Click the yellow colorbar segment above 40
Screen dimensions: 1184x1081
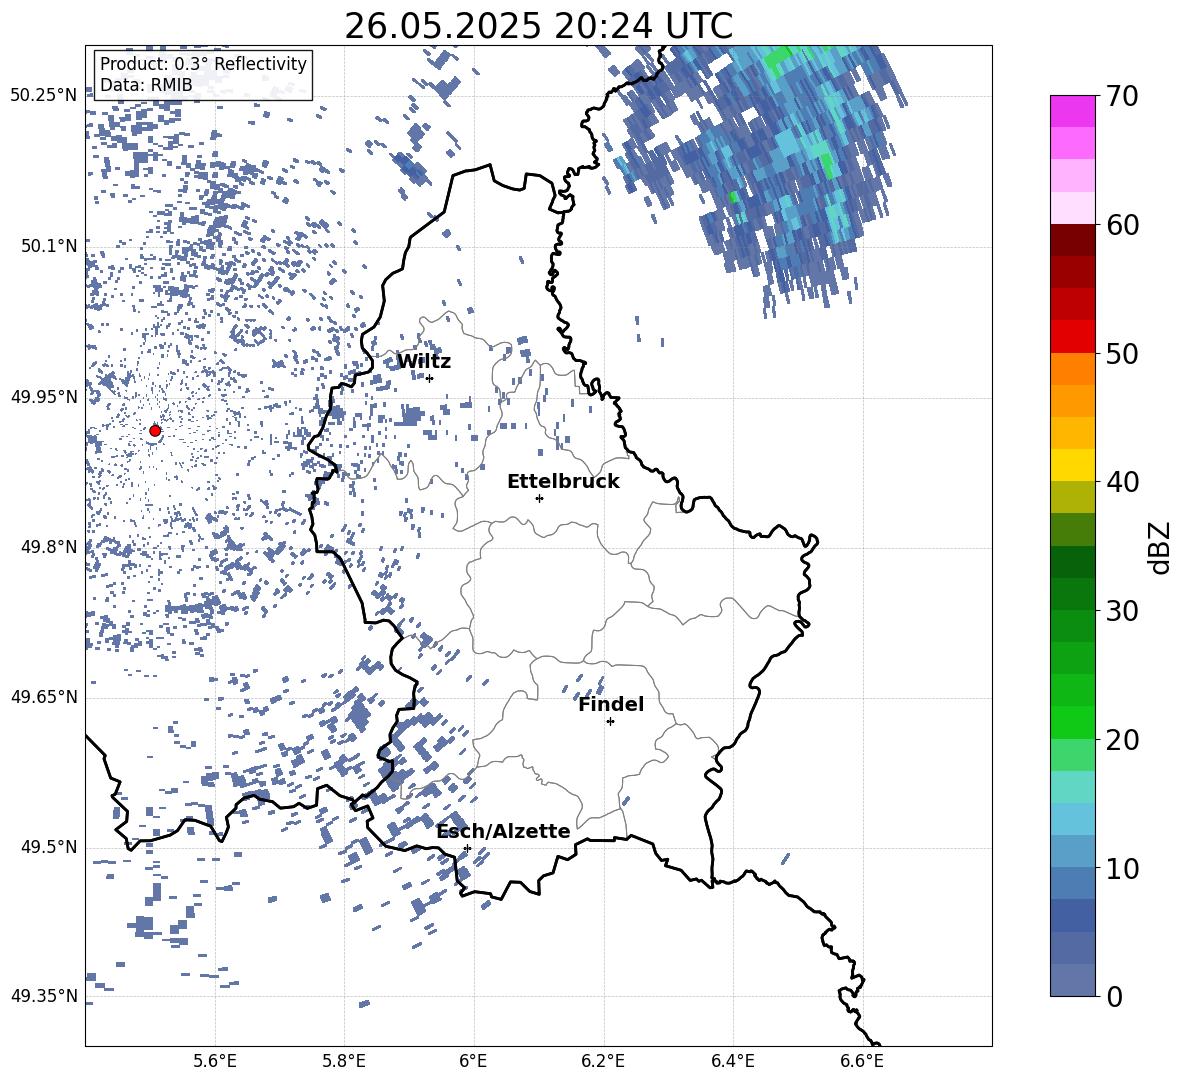(x=1072, y=465)
